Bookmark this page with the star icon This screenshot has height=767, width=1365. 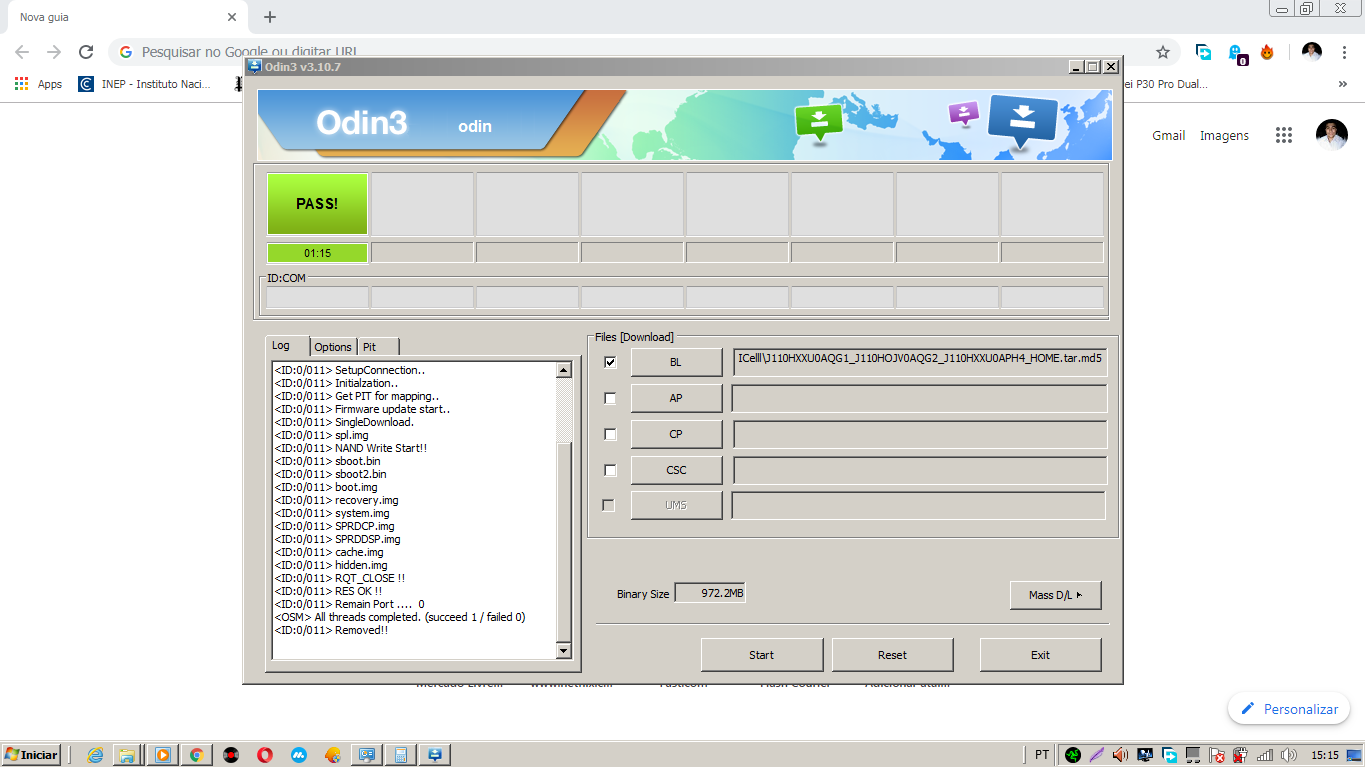click(1163, 52)
